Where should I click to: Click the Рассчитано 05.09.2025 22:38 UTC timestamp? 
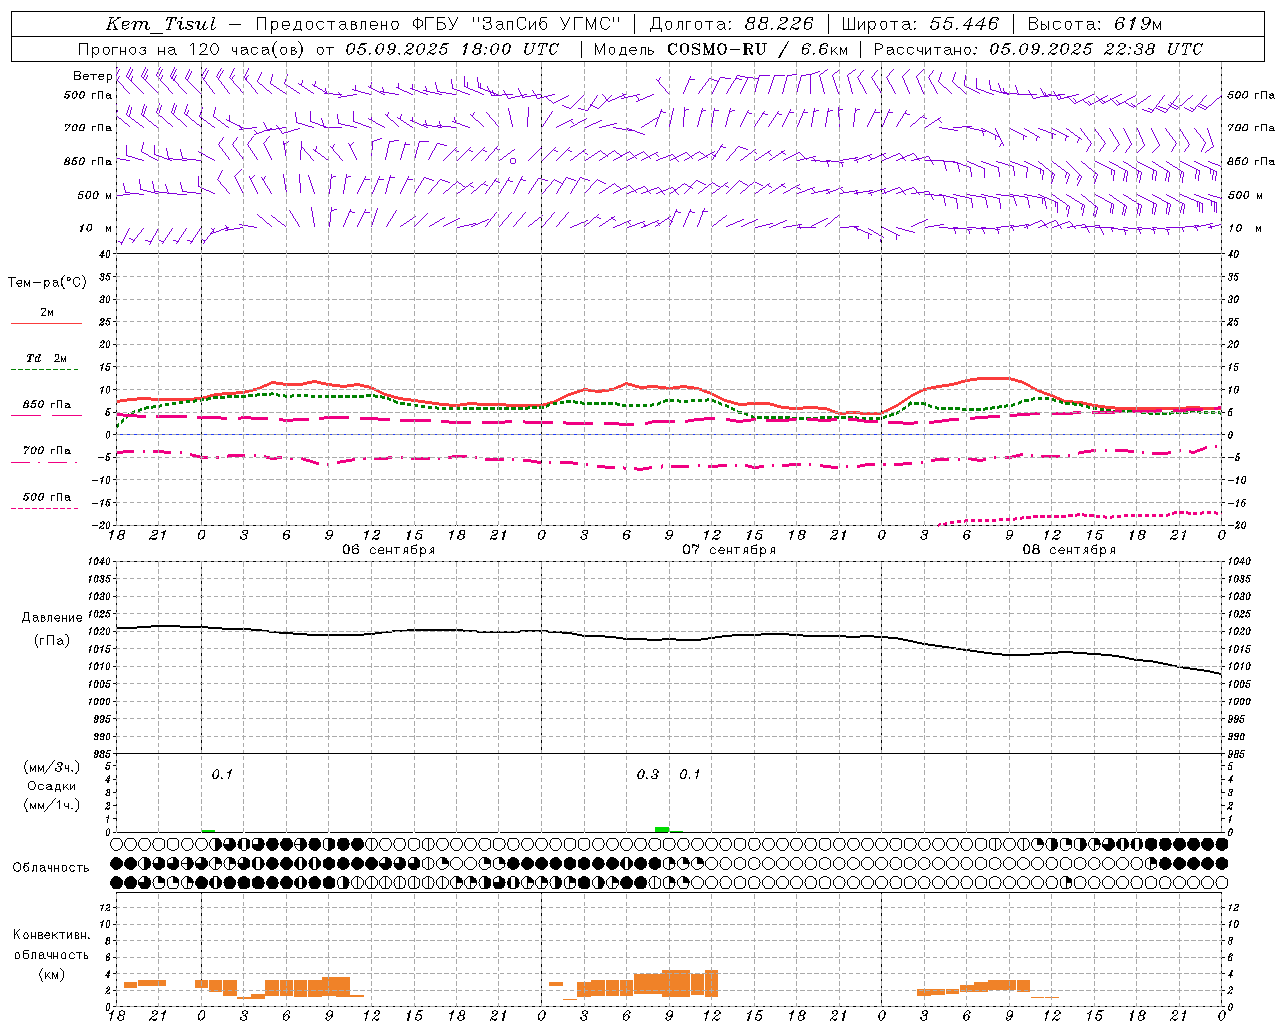1038,49
